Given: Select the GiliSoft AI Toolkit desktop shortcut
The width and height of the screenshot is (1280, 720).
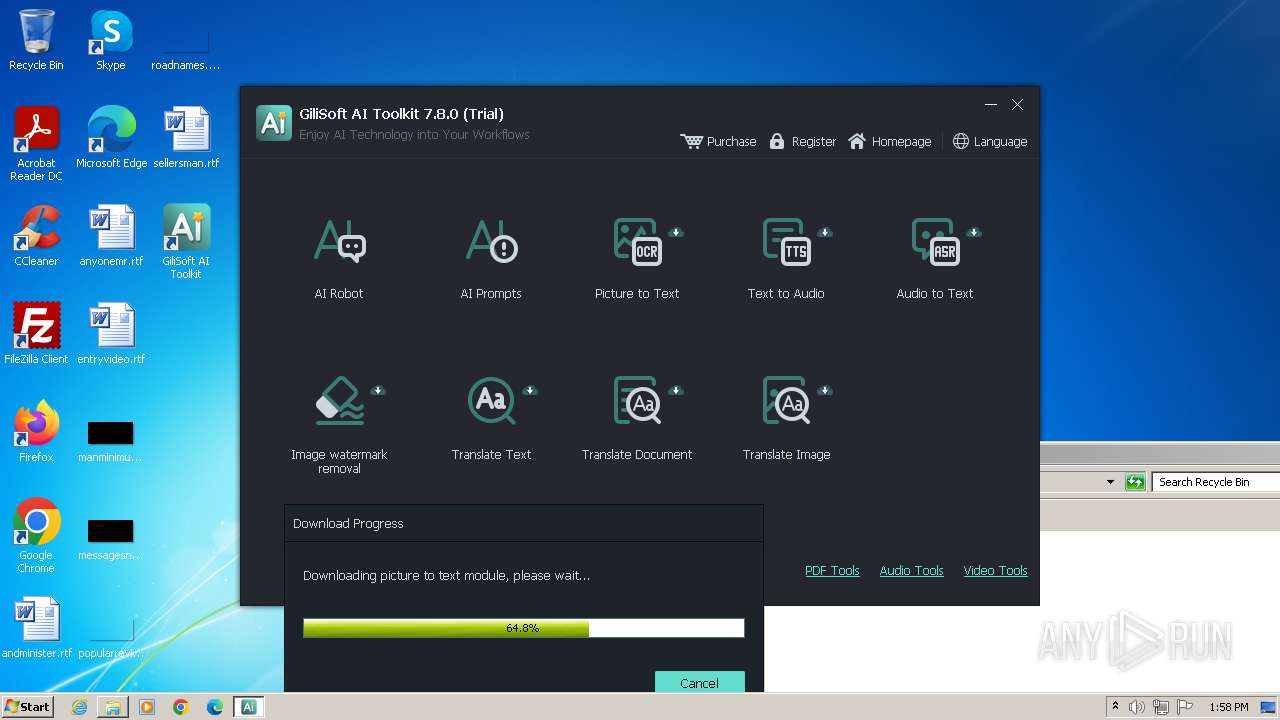Looking at the screenshot, I should coord(186,242).
